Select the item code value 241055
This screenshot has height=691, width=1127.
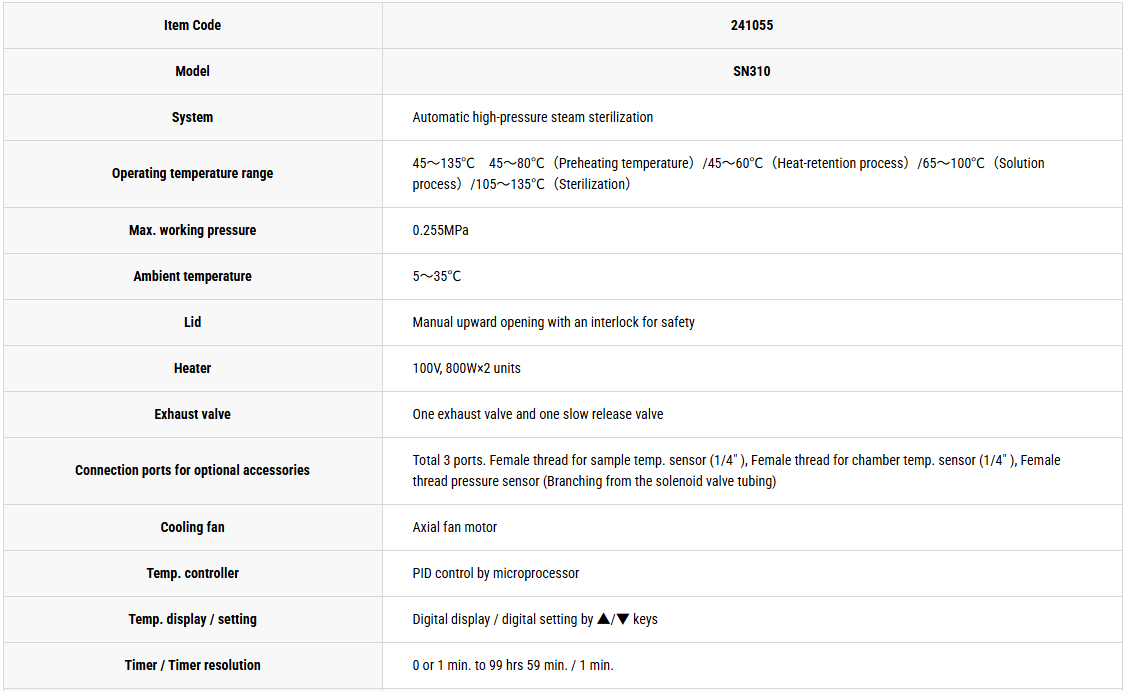[x=752, y=25]
